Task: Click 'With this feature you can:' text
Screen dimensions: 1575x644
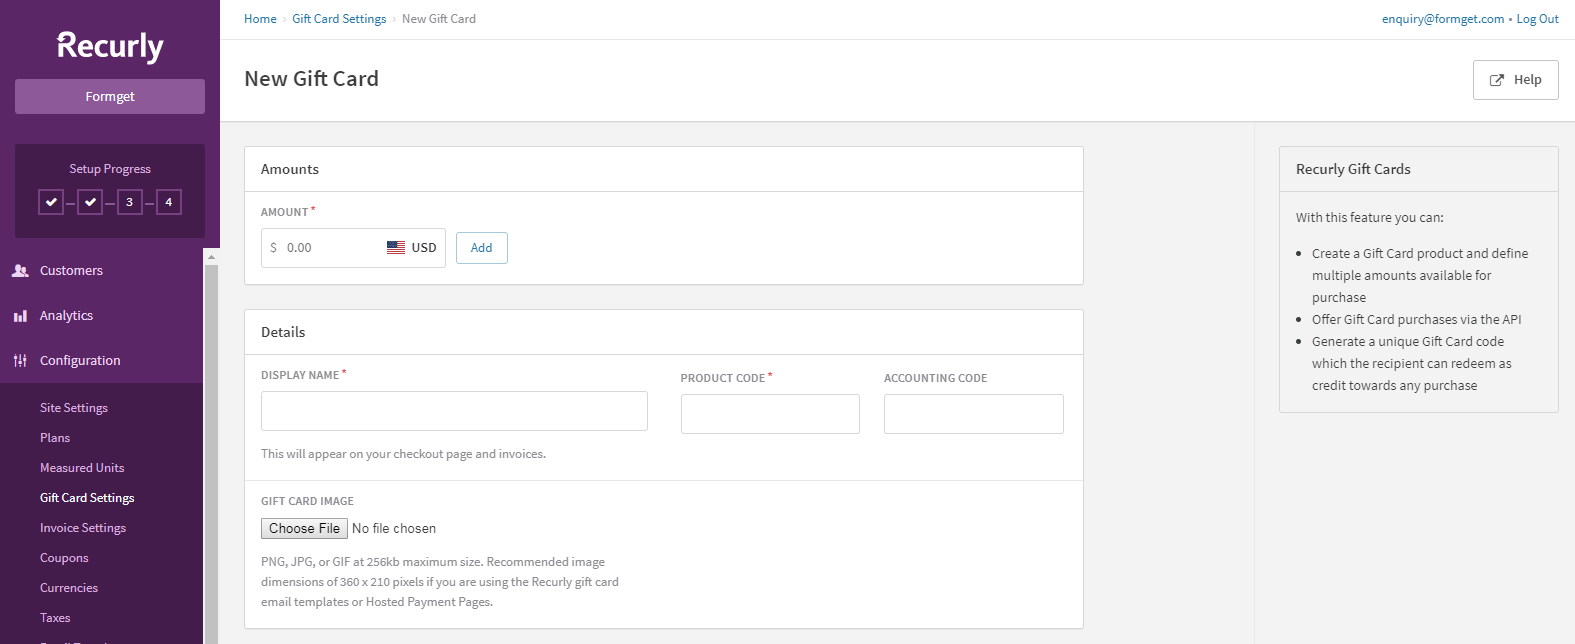Action: pos(1370,217)
